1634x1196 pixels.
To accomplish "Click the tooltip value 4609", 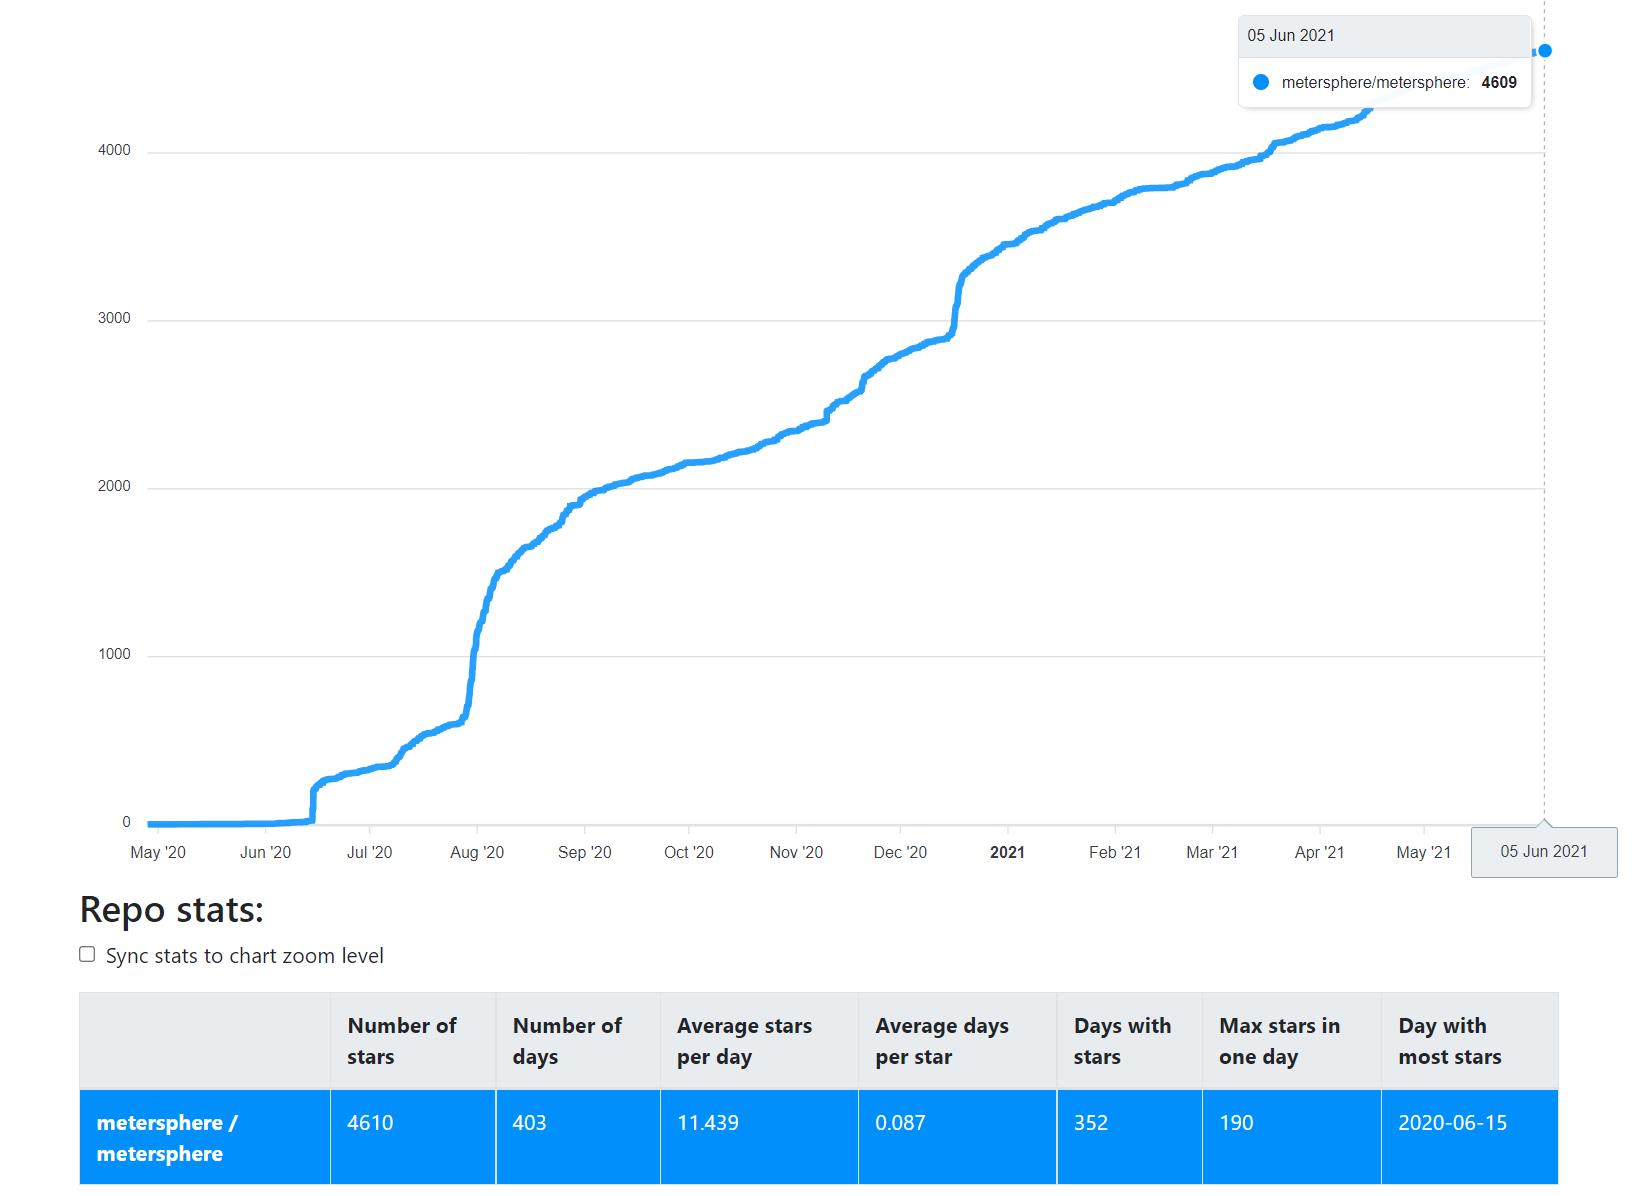I will click(x=1499, y=82).
